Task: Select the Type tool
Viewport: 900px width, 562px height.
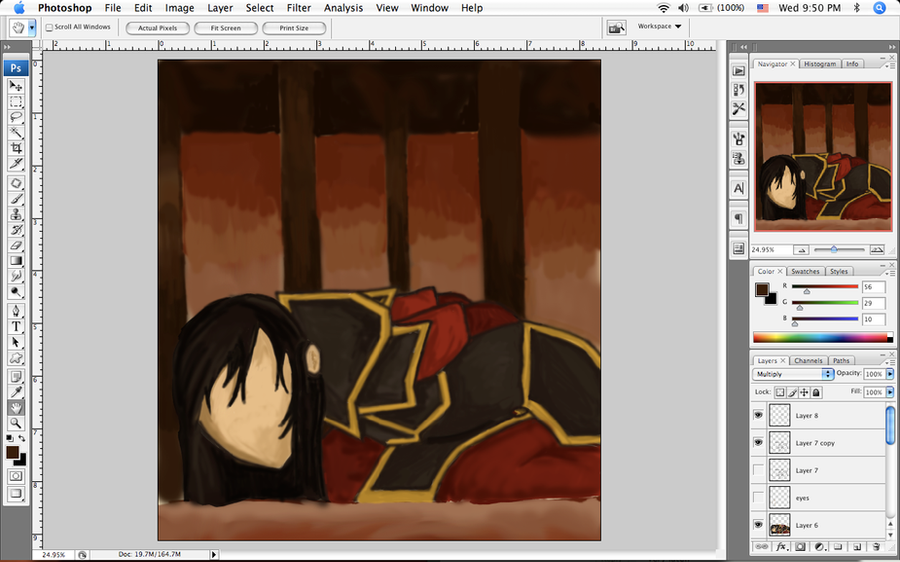Action: point(15,327)
